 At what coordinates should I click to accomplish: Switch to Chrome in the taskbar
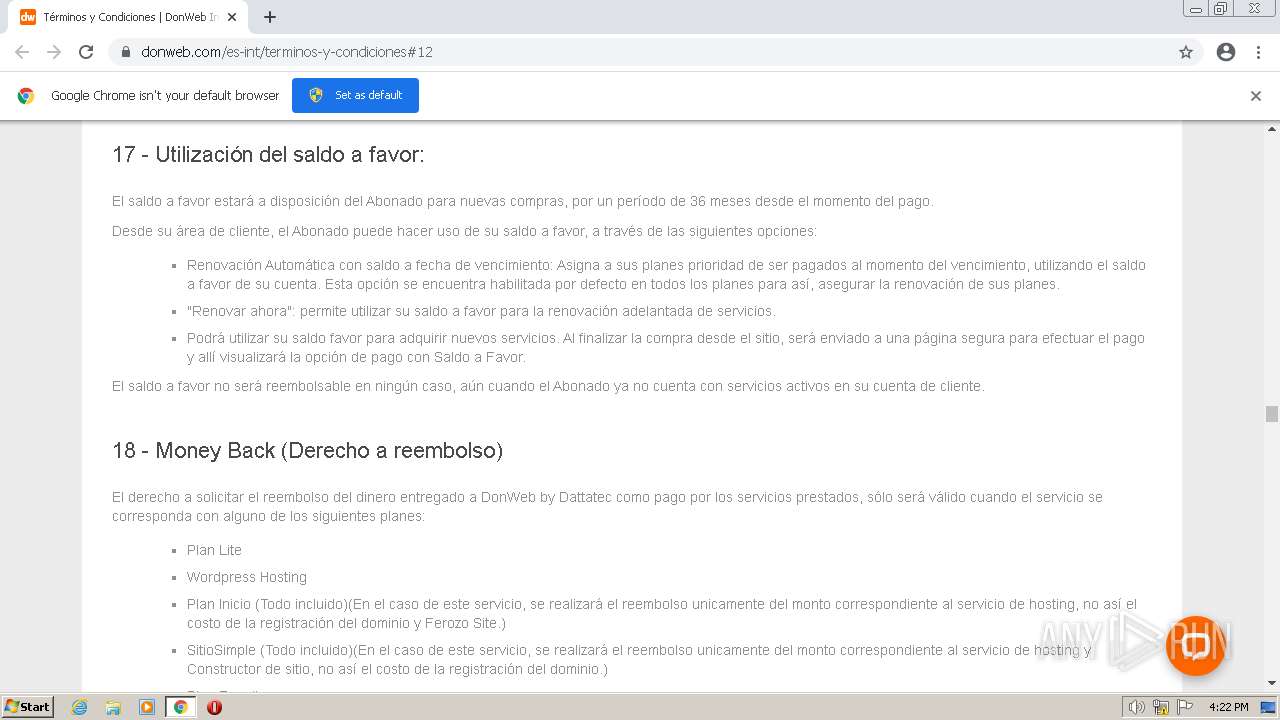tap(180, 707)
